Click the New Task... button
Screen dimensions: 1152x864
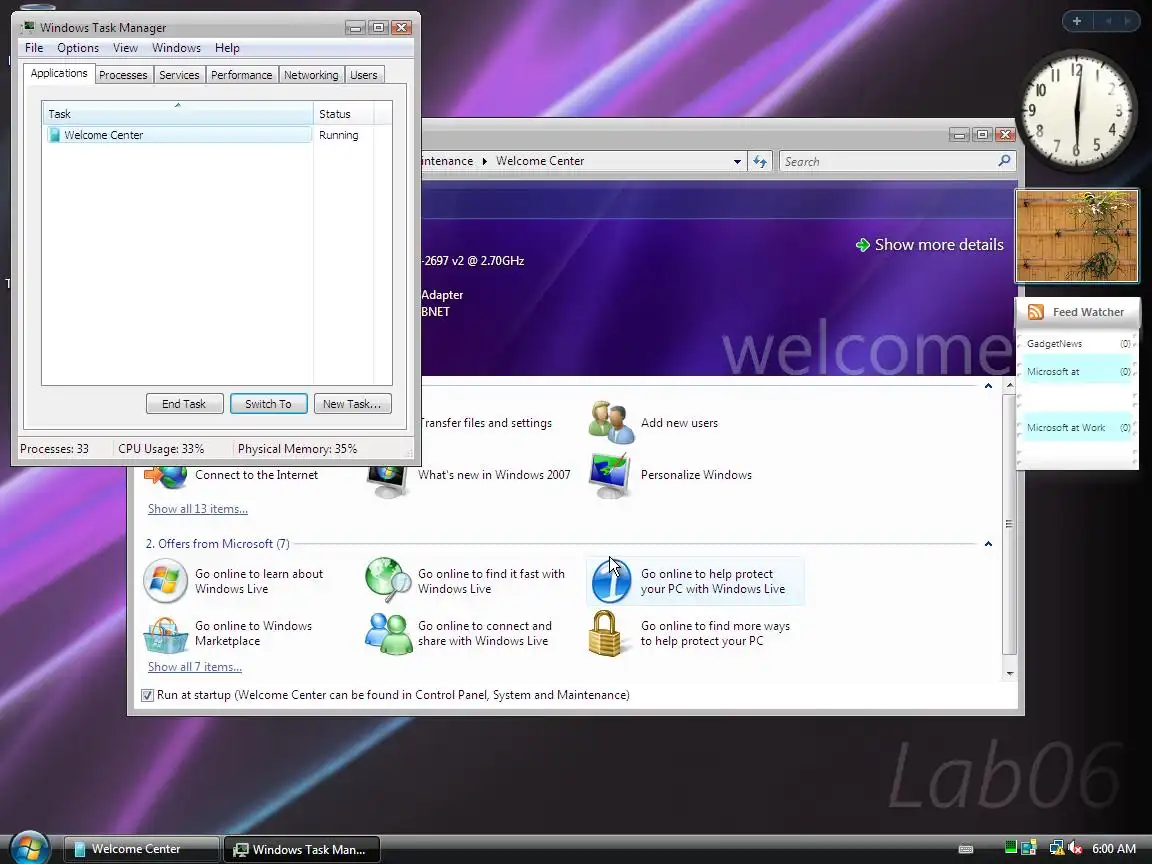[352, 404]
